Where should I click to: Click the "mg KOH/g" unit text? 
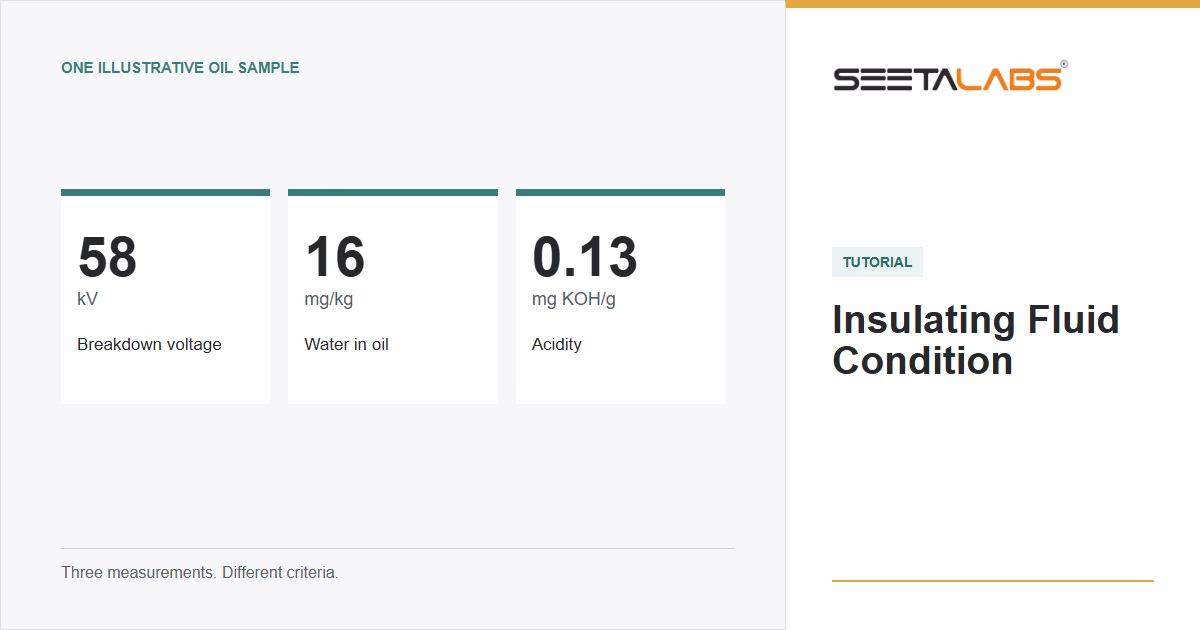(574, 299)
